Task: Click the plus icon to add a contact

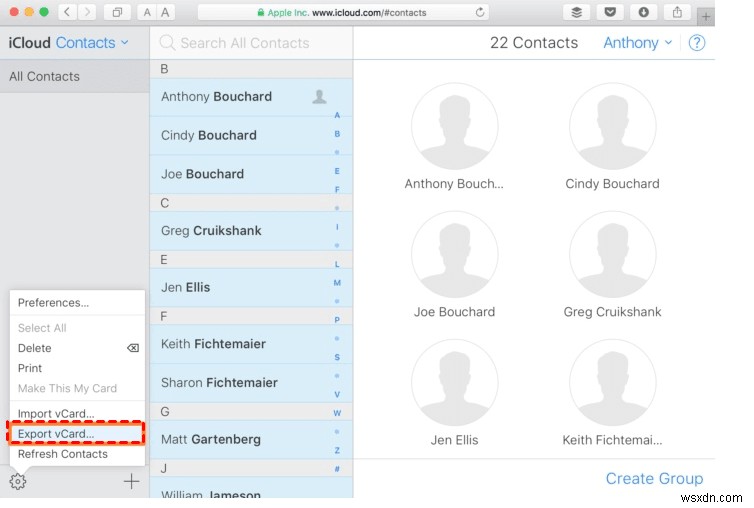Action: point(131,481)
